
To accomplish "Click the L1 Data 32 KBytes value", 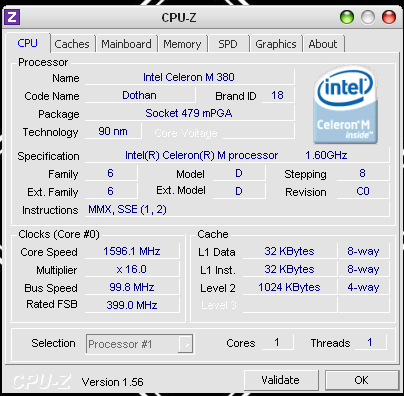I will click(x=289, y=251).
